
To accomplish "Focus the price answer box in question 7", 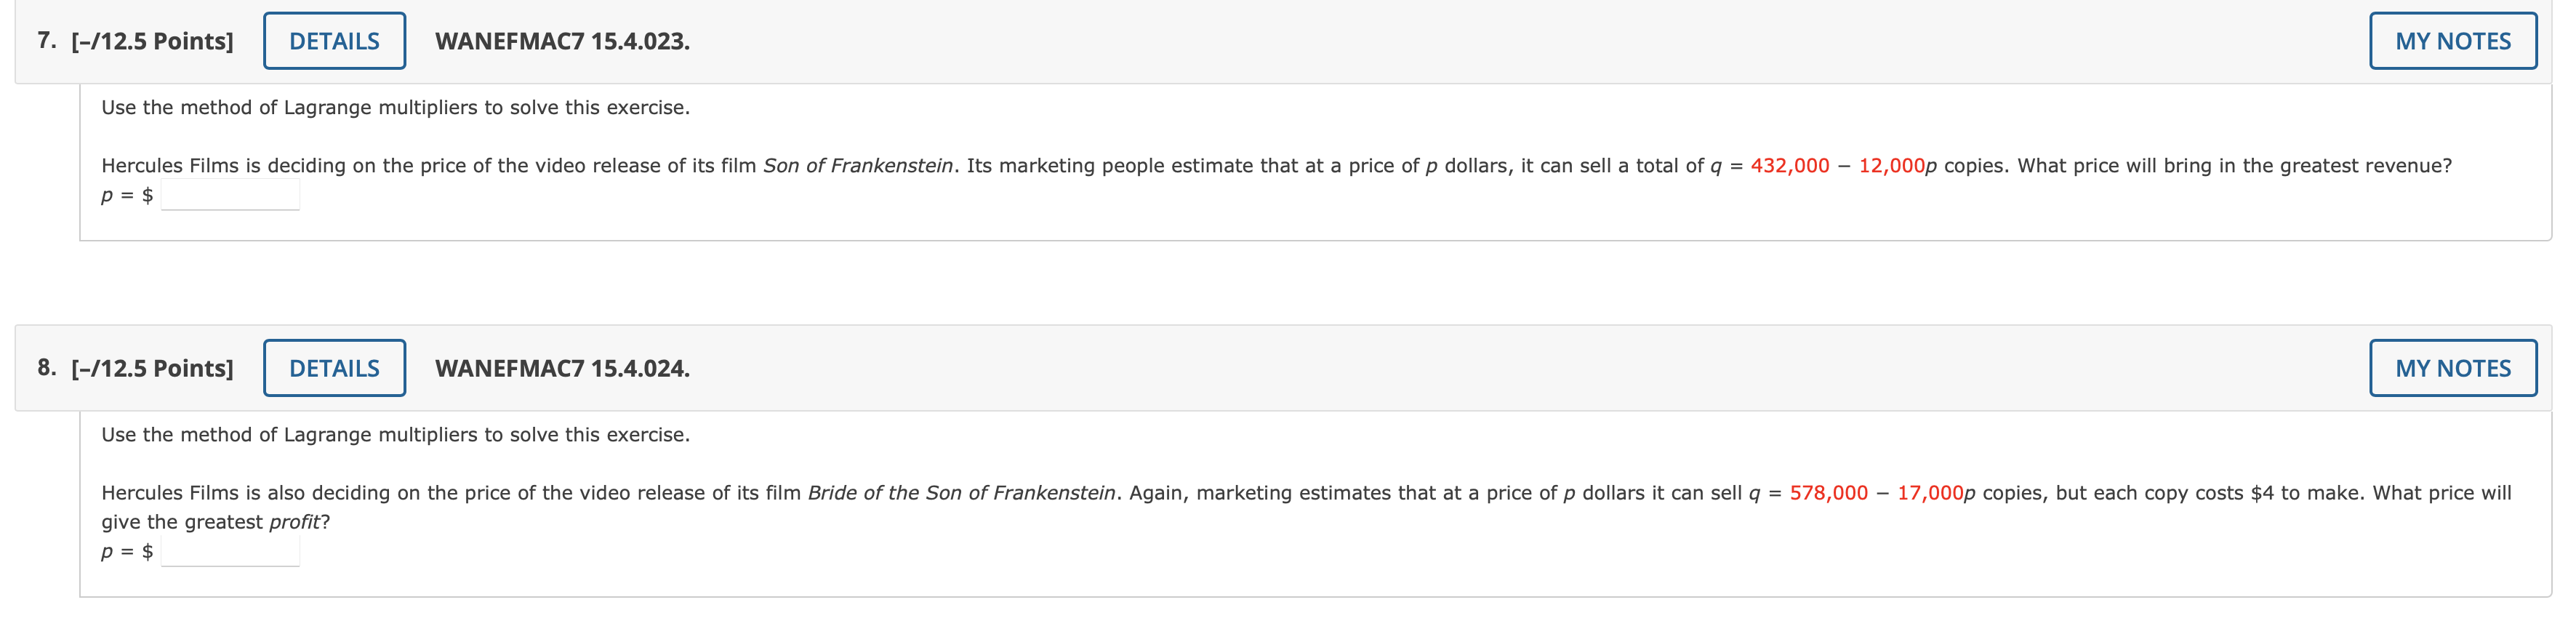I will (x=230, y=195).
